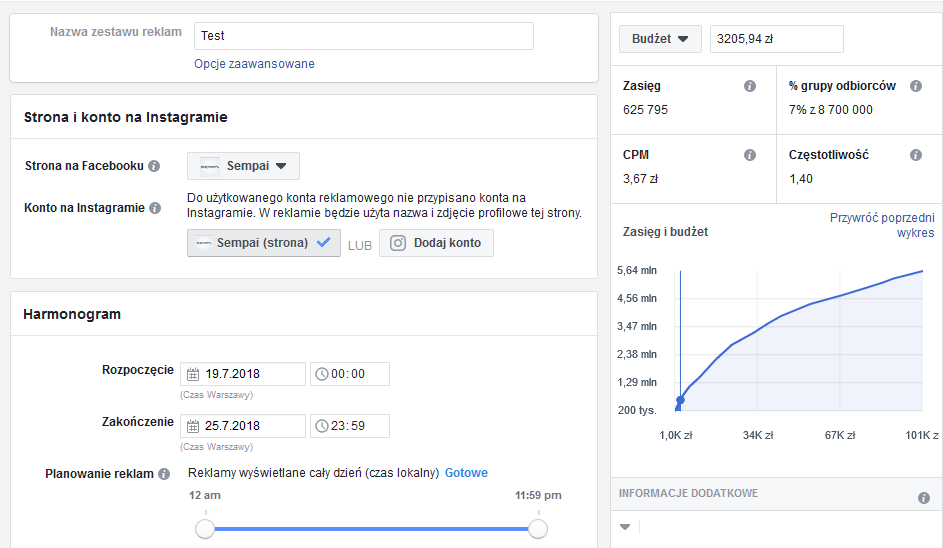Click the budget amount field 3205,94 zł
The width and height of the screenshot is (943, 548).
click(776, 39)
